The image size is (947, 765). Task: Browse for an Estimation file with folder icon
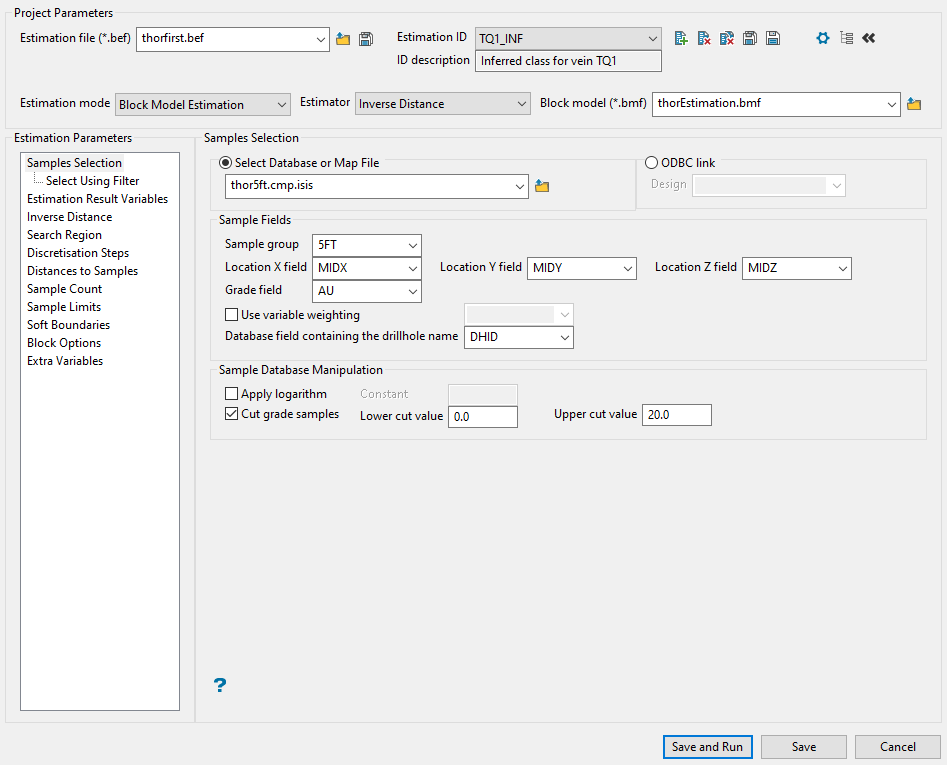pyautogui.click(x=343, y=39)
